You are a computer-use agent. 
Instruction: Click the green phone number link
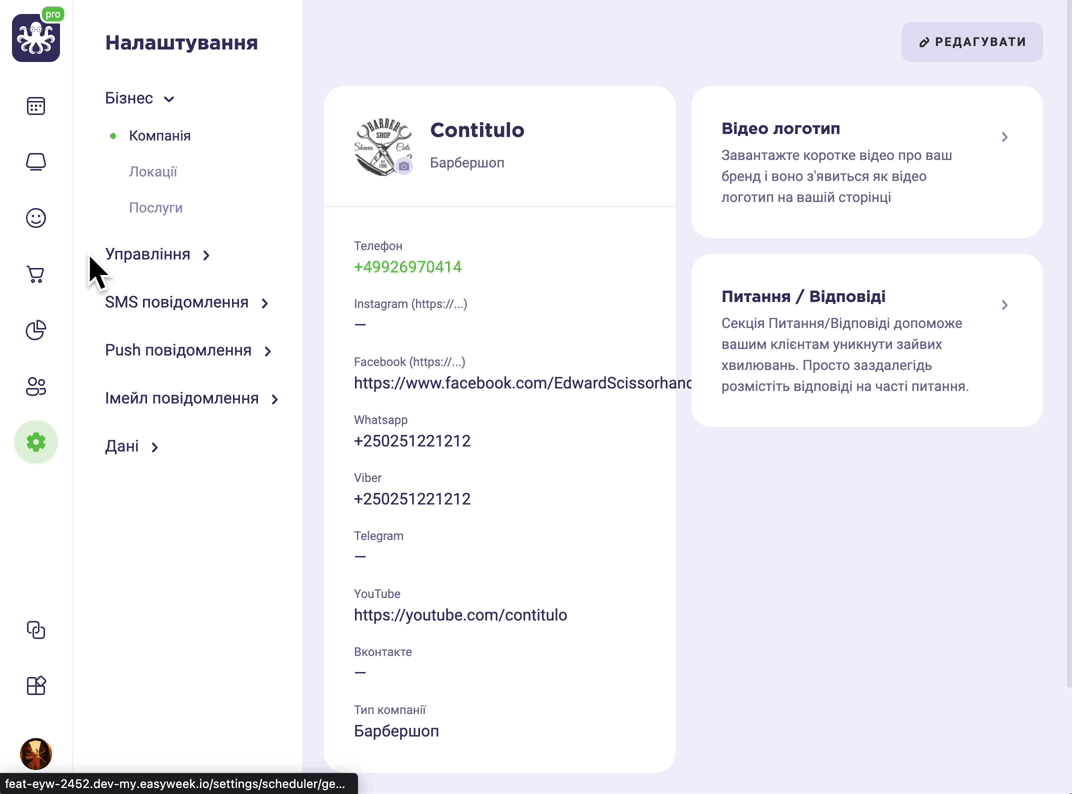coord(407,267)
